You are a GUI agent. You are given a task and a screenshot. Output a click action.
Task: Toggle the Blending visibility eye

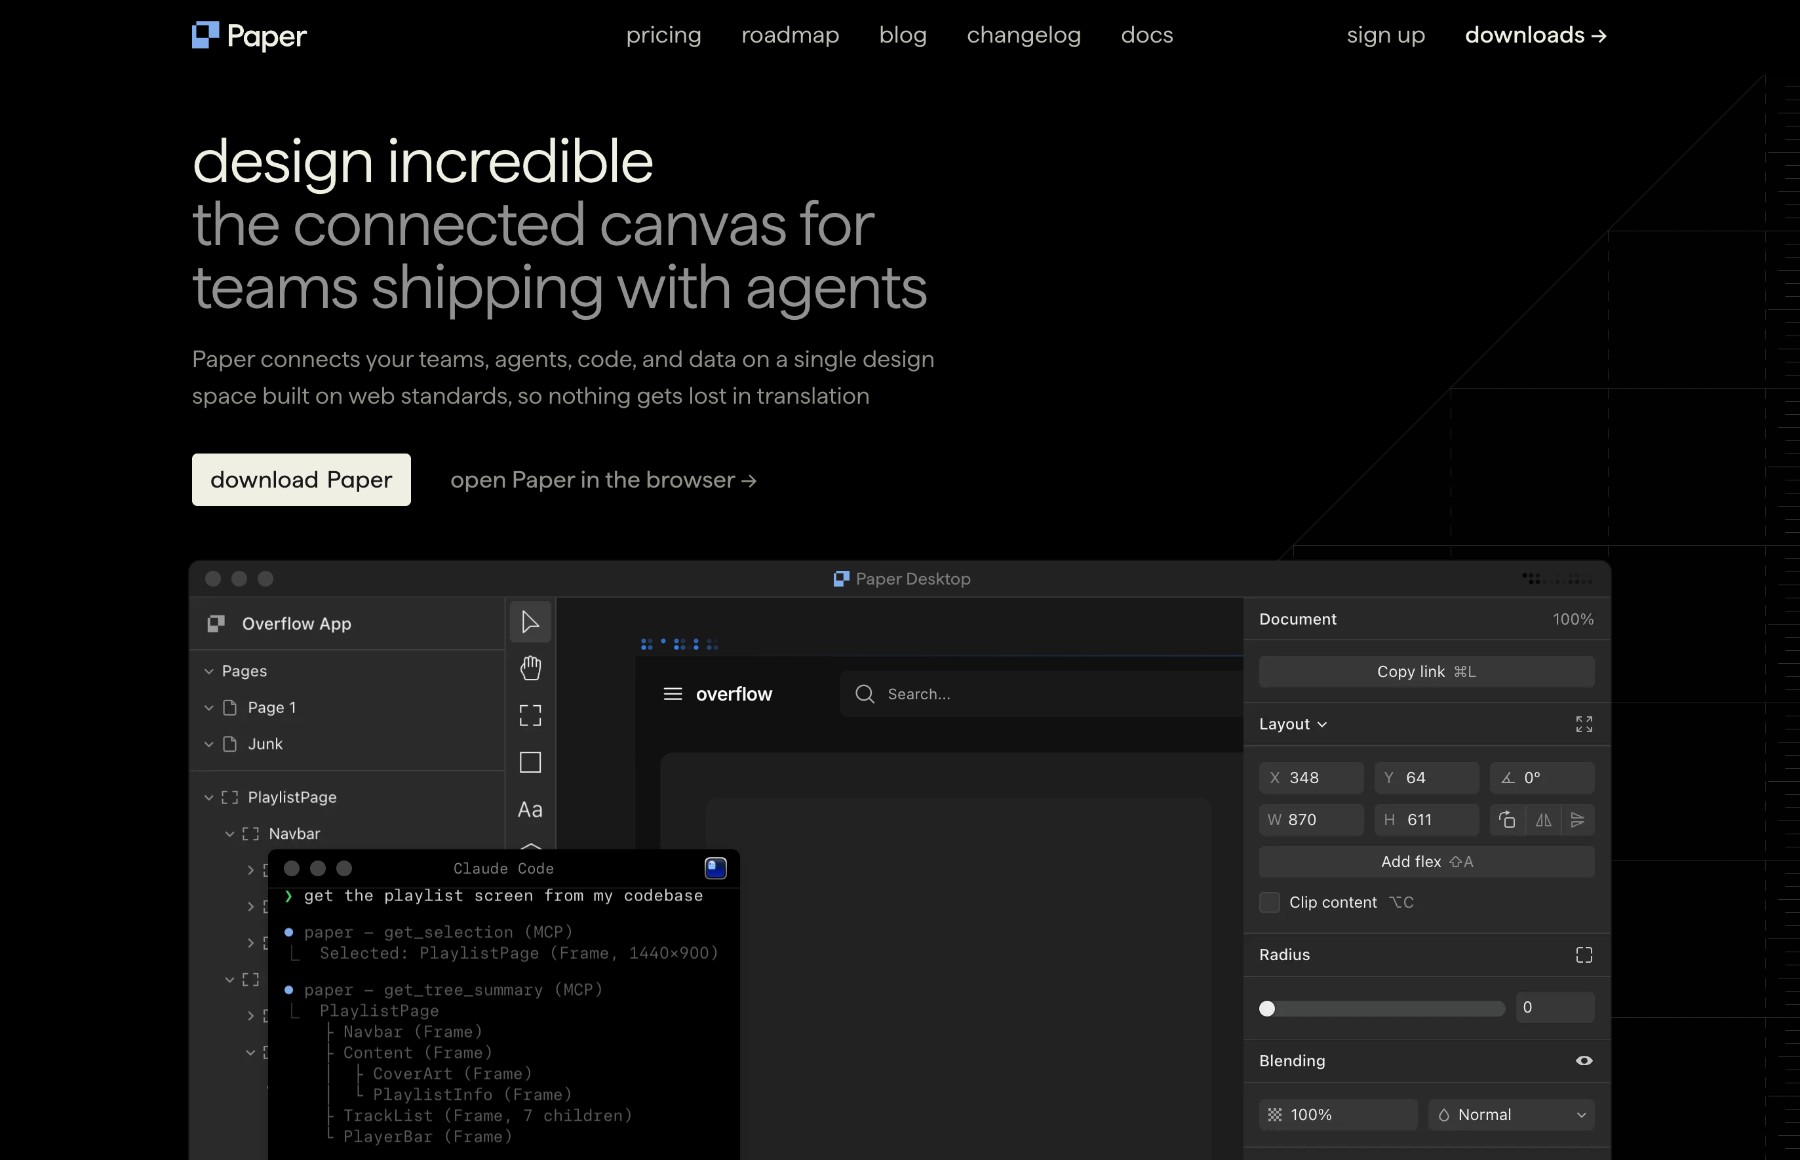tap(1583, 1061)
